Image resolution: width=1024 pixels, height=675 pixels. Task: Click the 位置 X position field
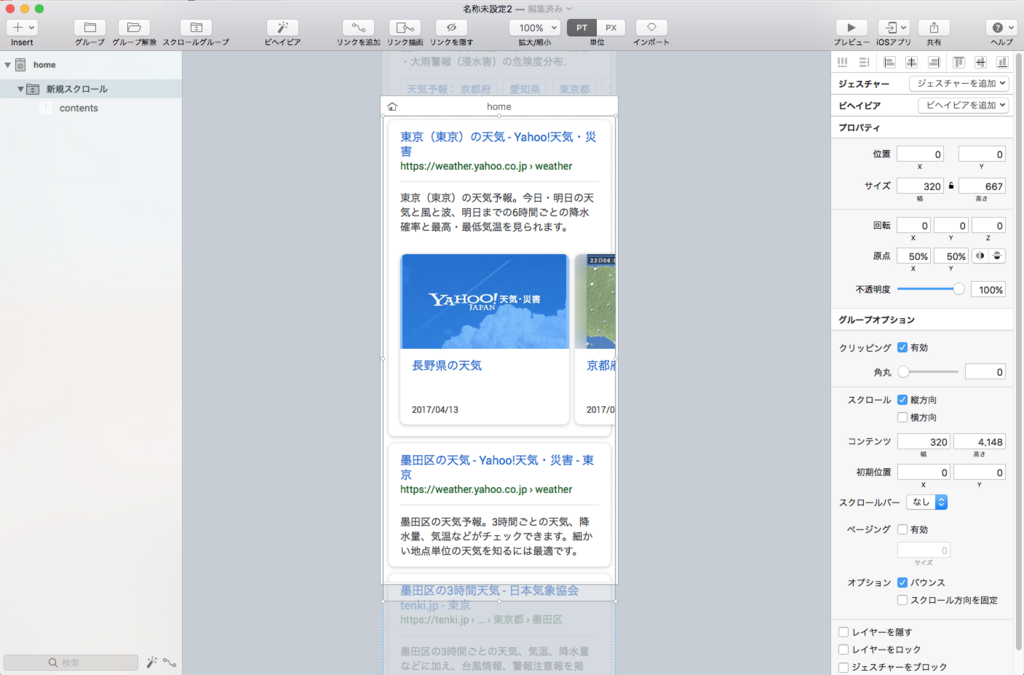coord(920,154)
